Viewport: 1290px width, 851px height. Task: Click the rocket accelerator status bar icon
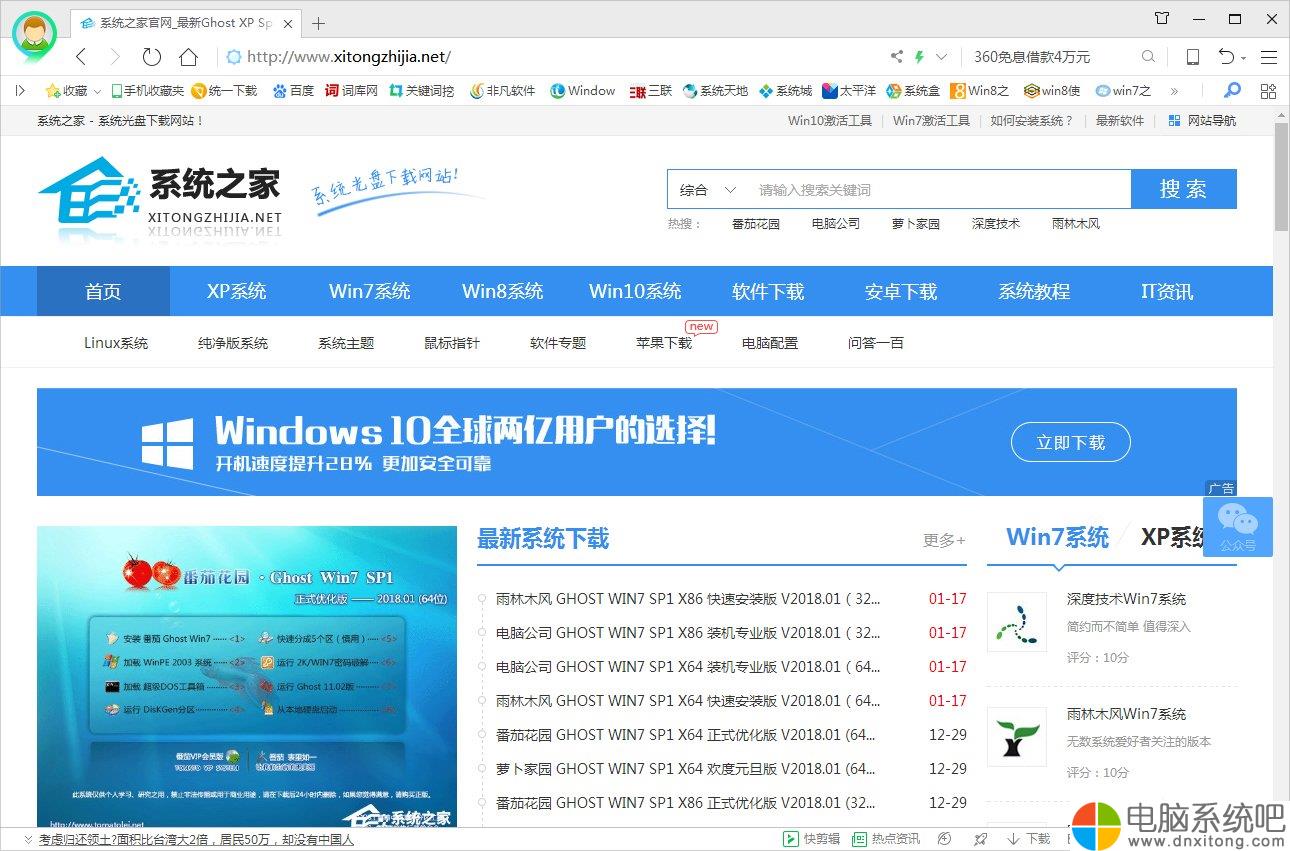click(981, 839)
